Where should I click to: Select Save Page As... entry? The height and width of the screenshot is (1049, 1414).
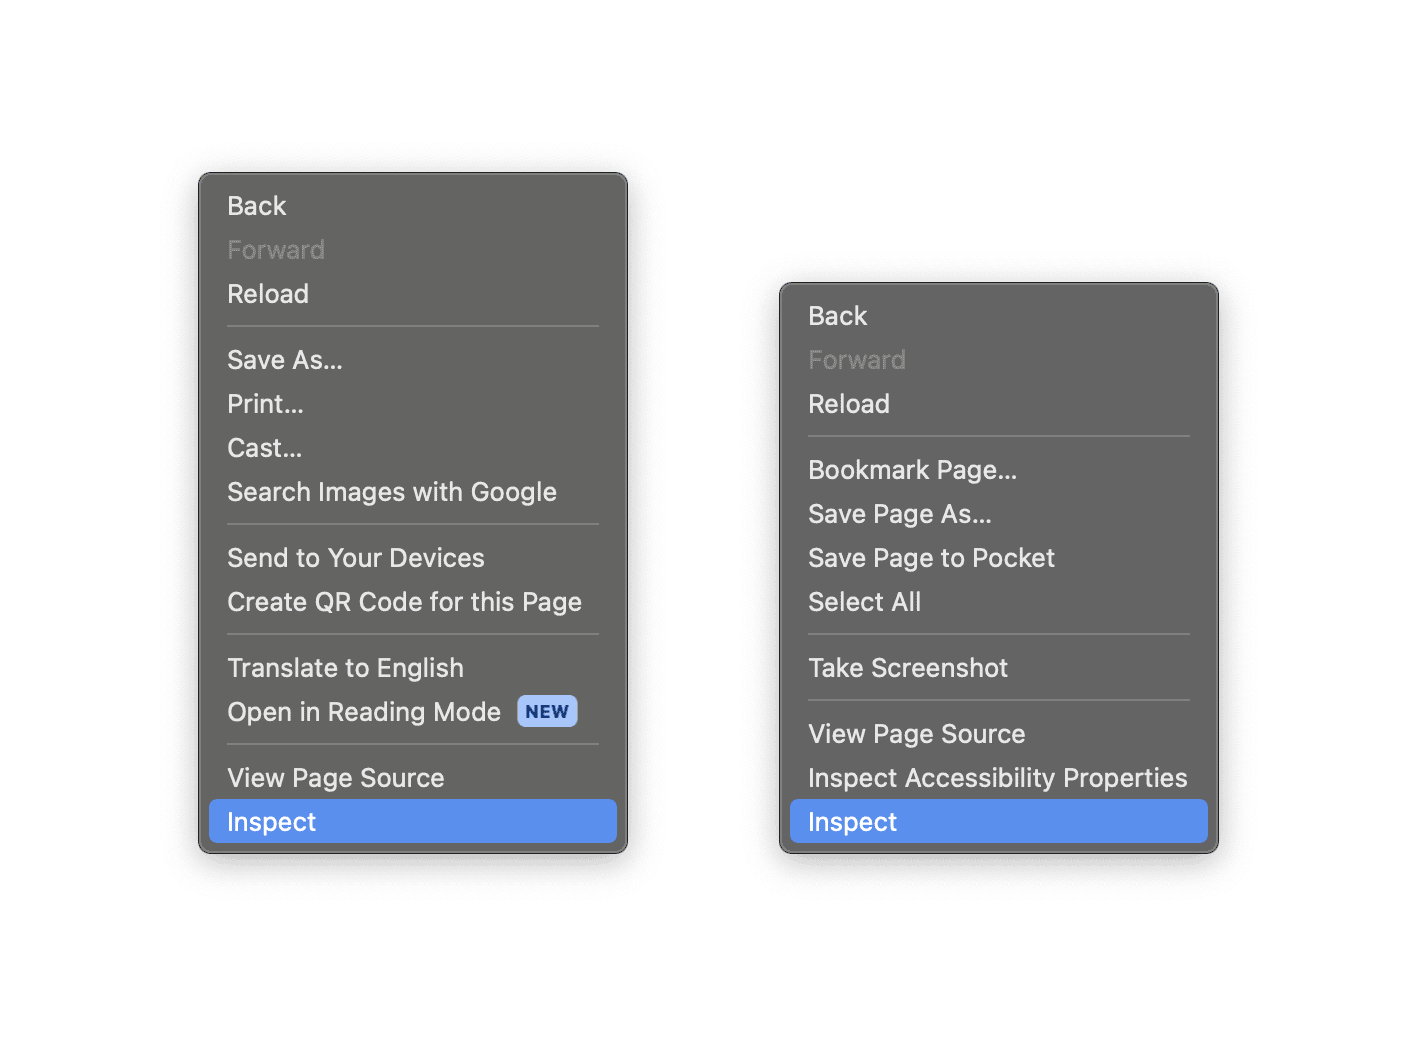899,514
